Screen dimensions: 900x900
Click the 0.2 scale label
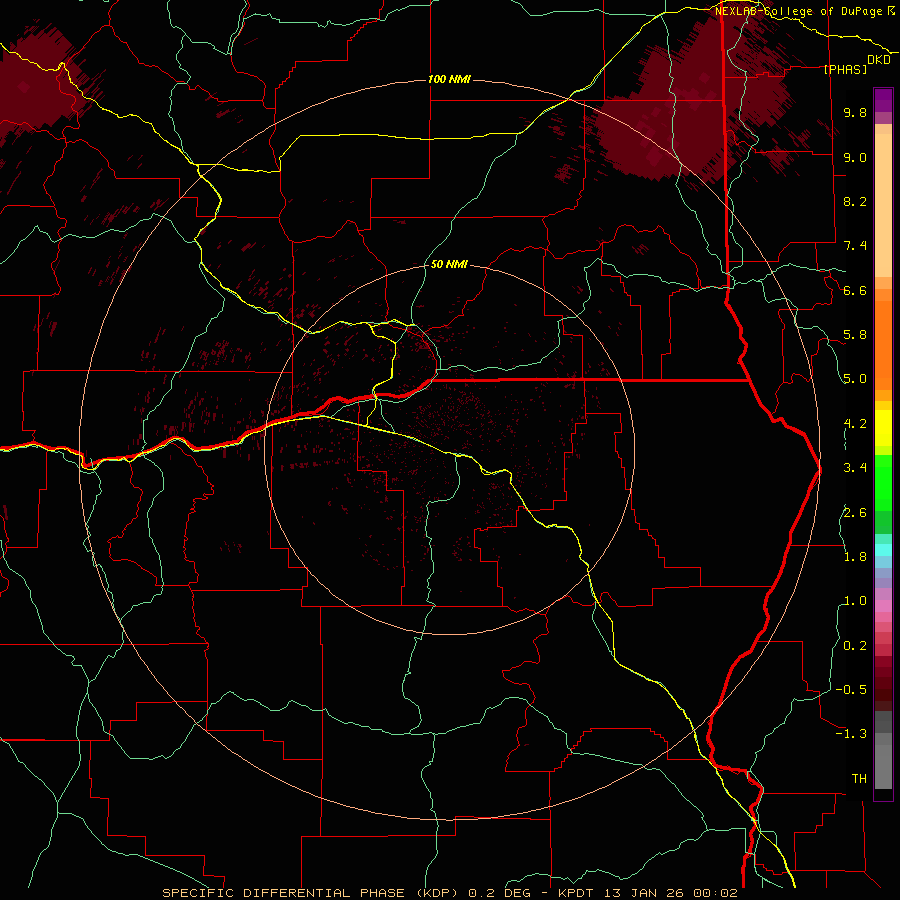coord(855,646)
